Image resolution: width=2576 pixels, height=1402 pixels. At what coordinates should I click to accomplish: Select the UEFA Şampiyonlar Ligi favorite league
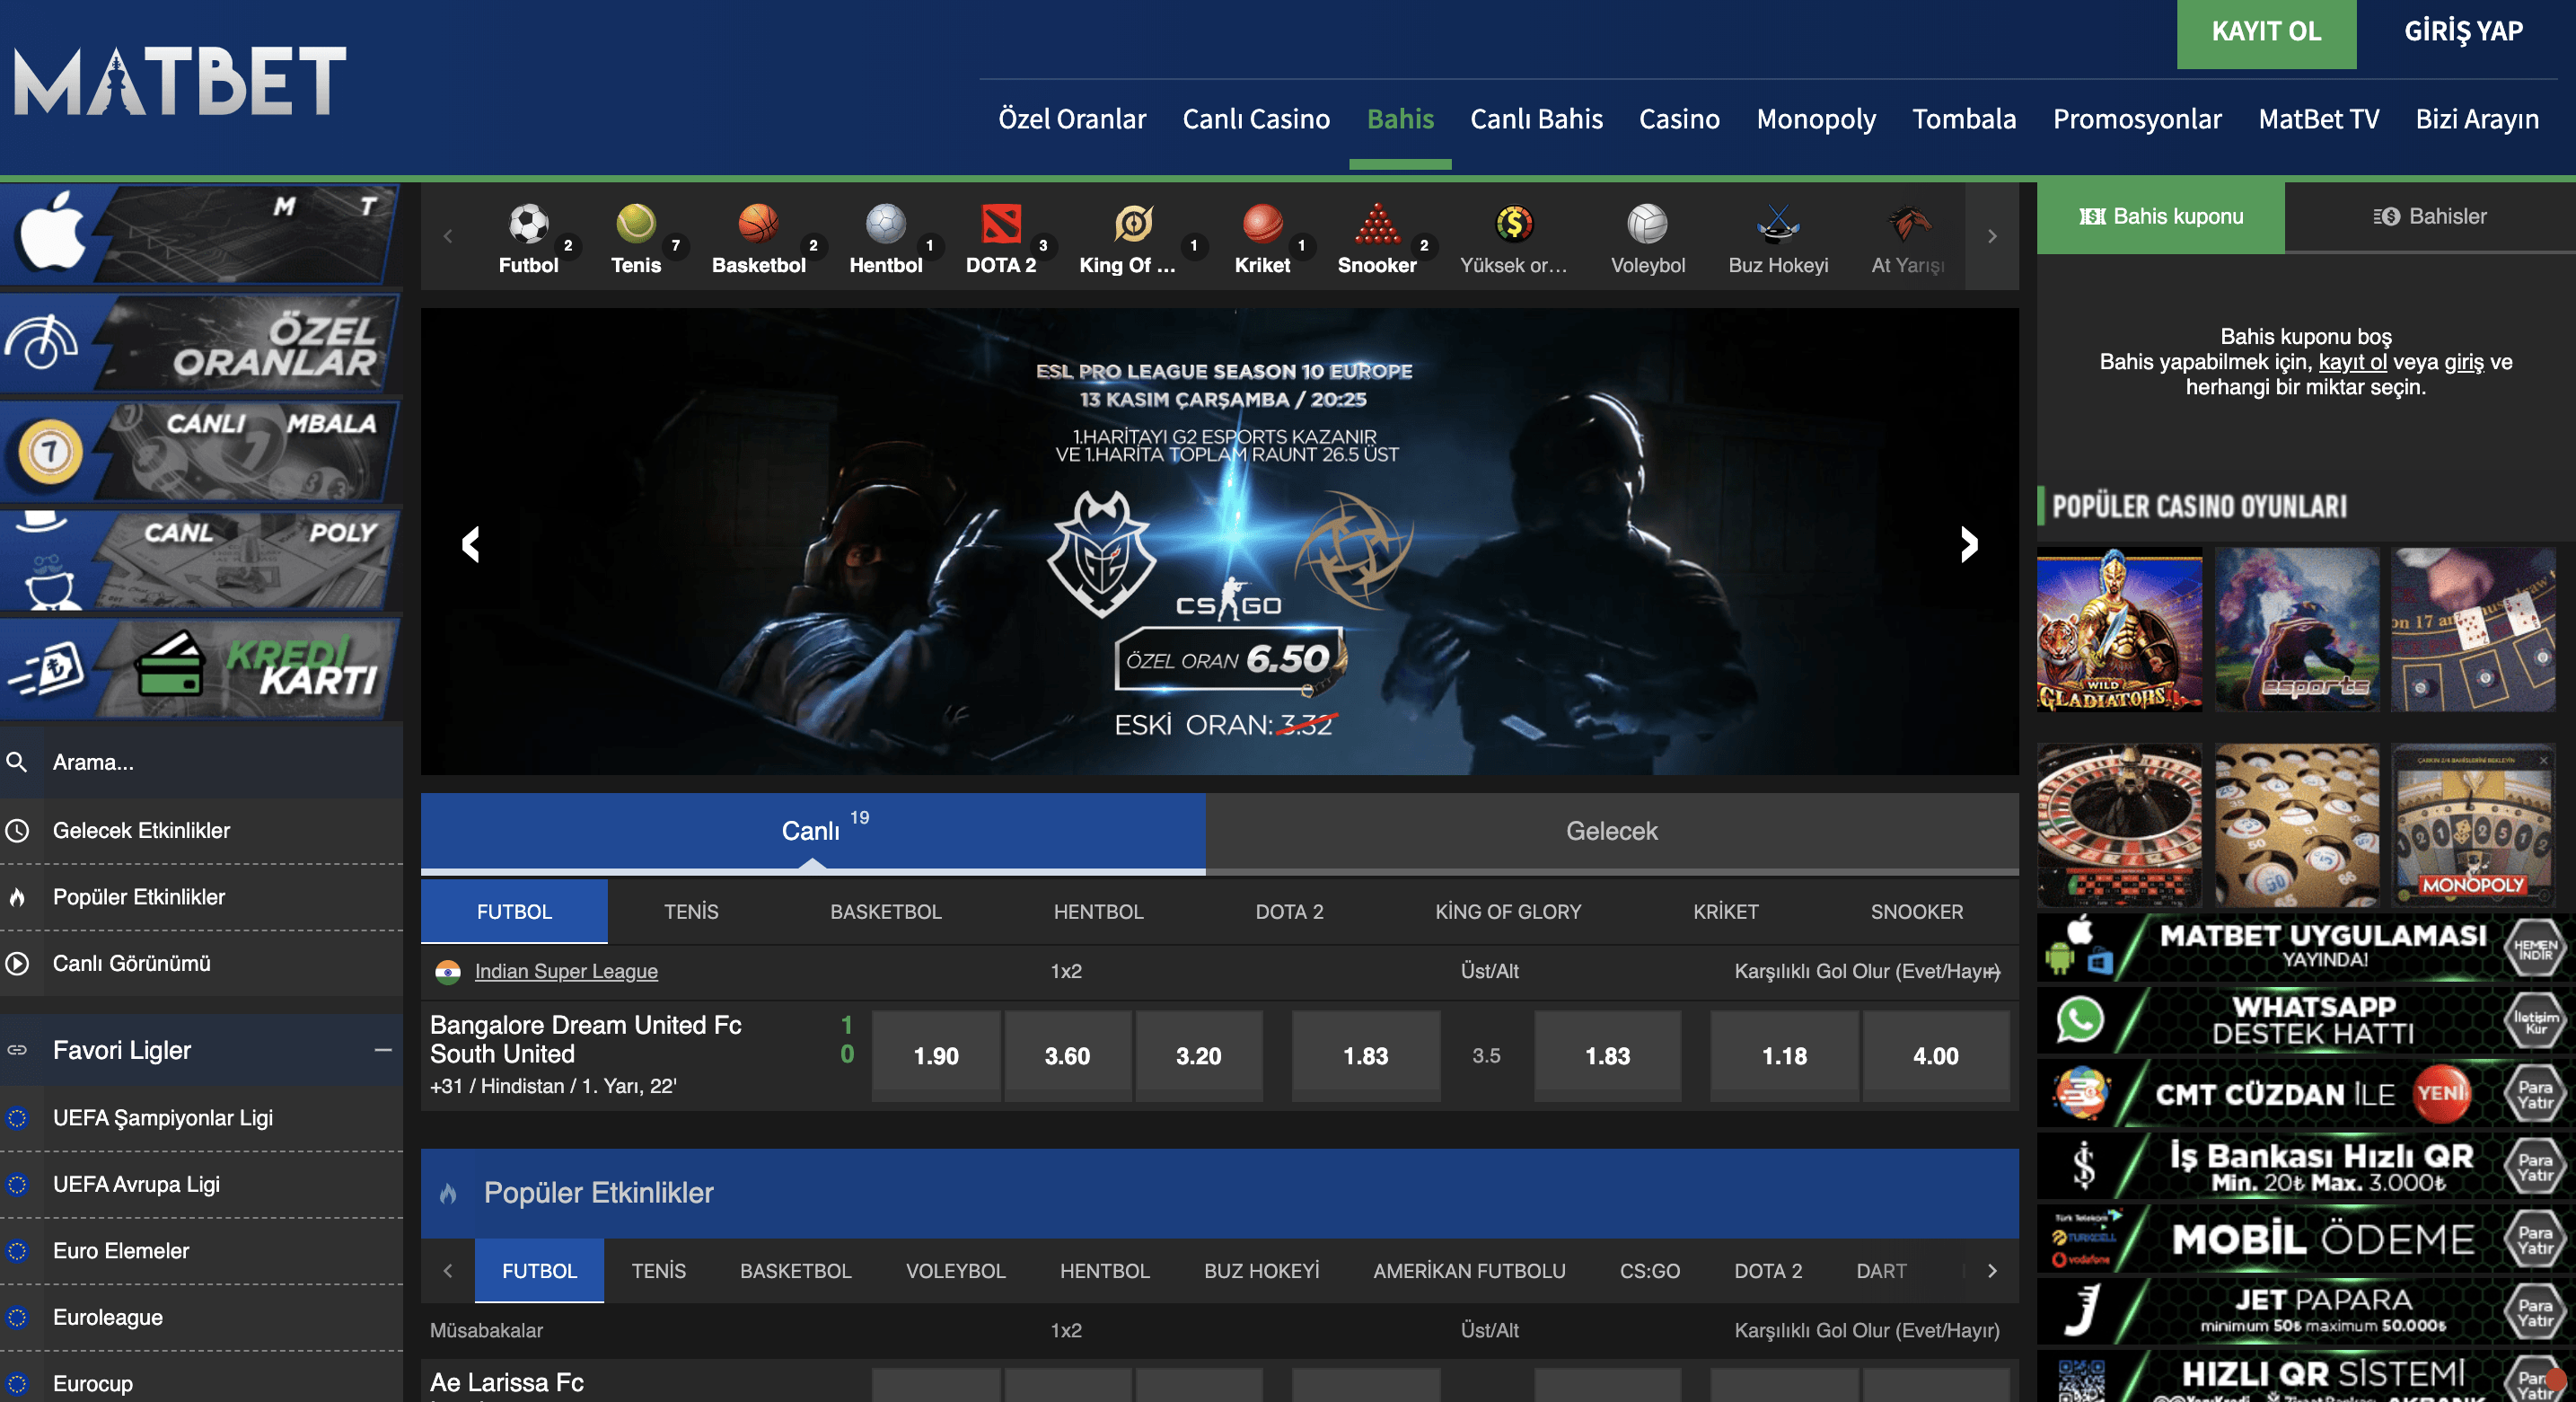point(163,1118)
